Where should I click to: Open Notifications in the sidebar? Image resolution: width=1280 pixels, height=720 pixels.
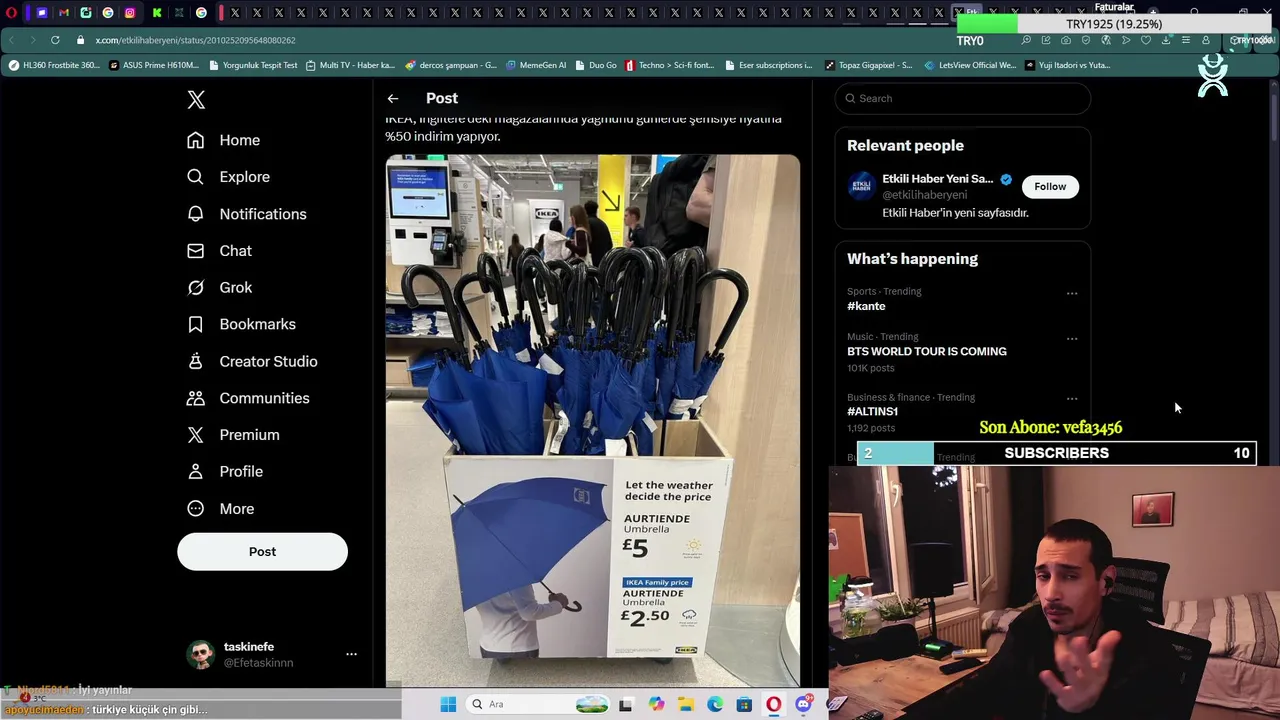(246, 214)
